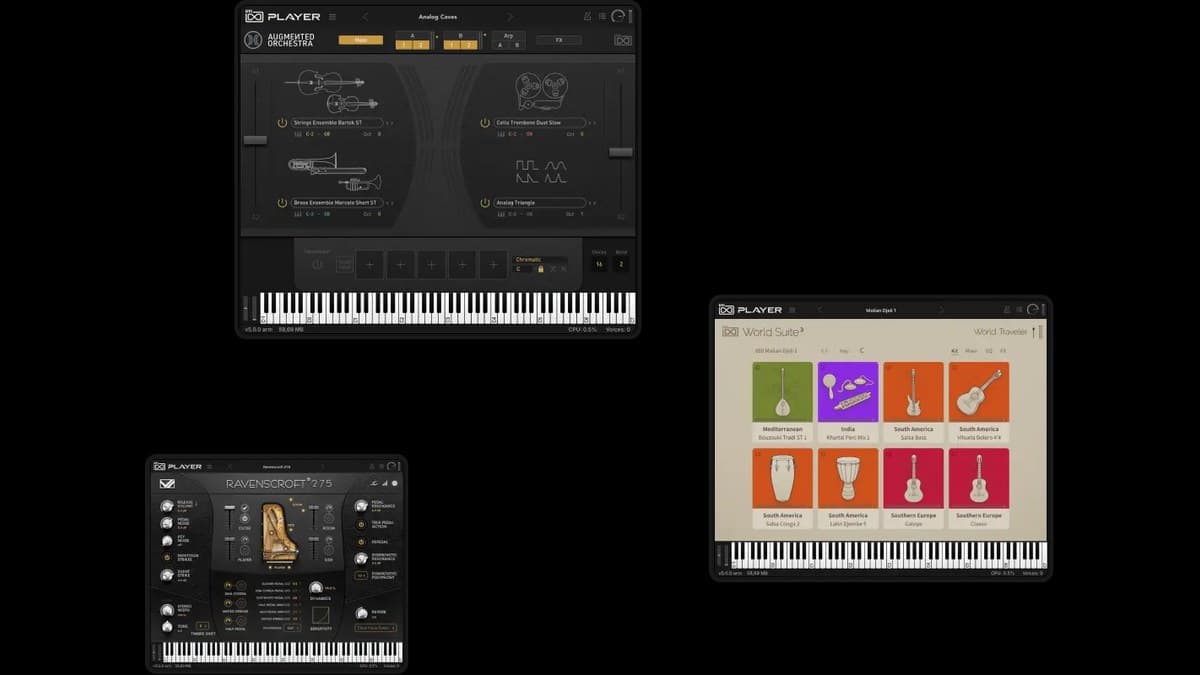Toggle power for Cello Trombone Duet layer
Screen dimensions: 1200x675
point(485,123)
